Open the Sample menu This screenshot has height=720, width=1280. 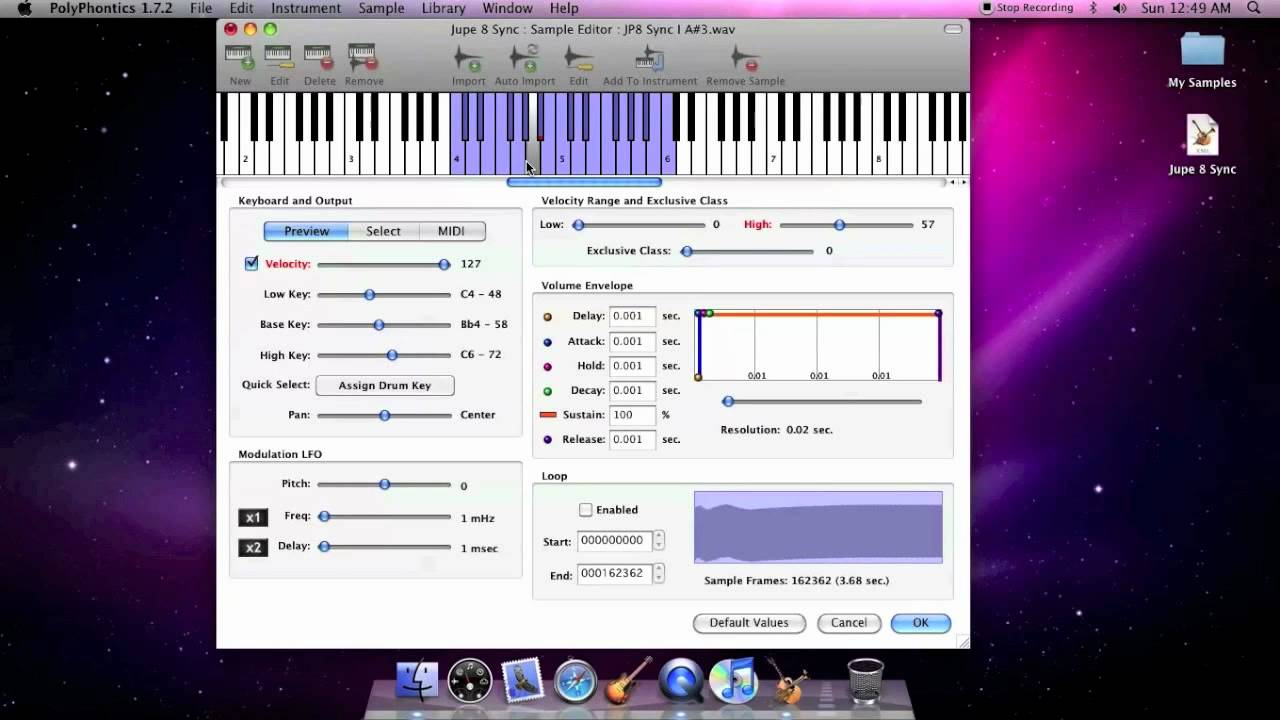[x=381, y=8]
